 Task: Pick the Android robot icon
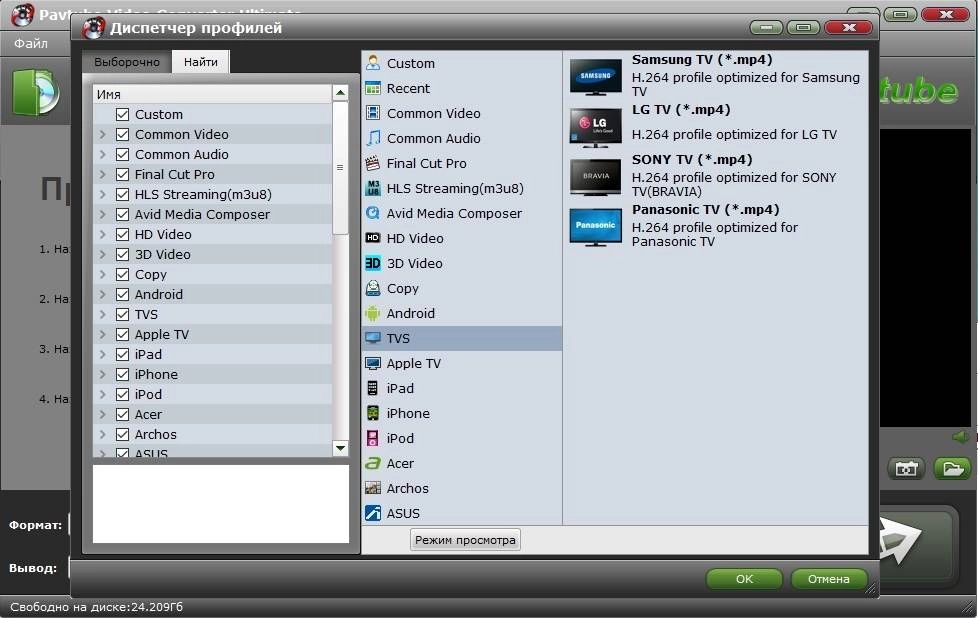point(373,313)
